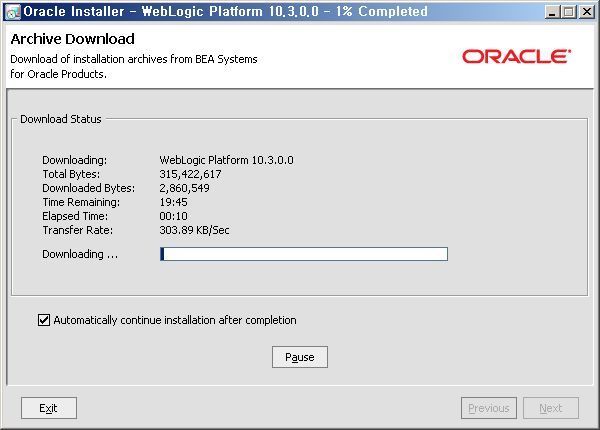Click the Time Remaining value 19:45
The height and width of the screenshot is (430, 600).
pyautogui.click(x=173, y=202)
